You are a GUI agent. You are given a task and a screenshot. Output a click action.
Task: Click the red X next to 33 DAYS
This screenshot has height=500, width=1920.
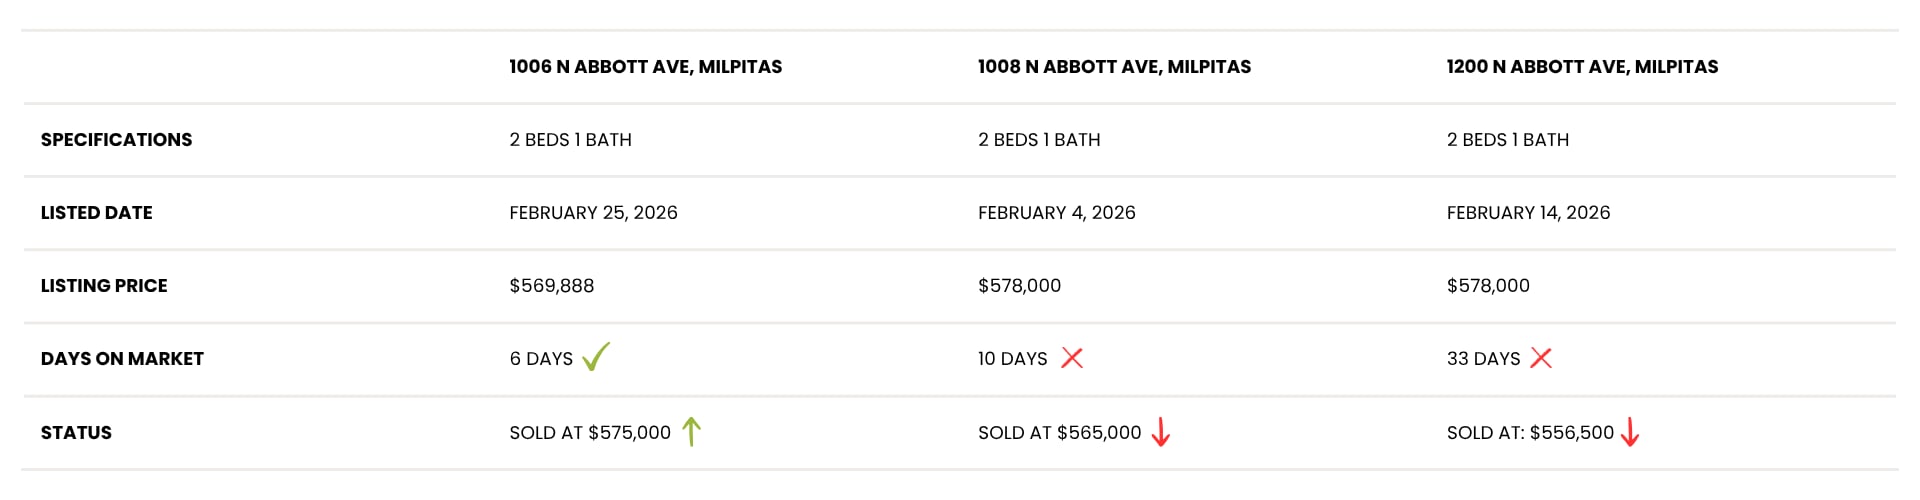pos(1541,358)
